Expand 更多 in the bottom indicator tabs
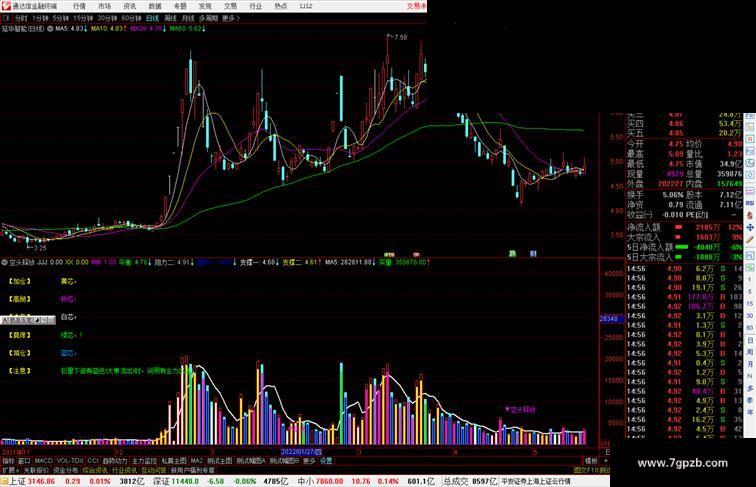Image resolution: width=756 pixels, height=487 pixels. pos(309,461)
